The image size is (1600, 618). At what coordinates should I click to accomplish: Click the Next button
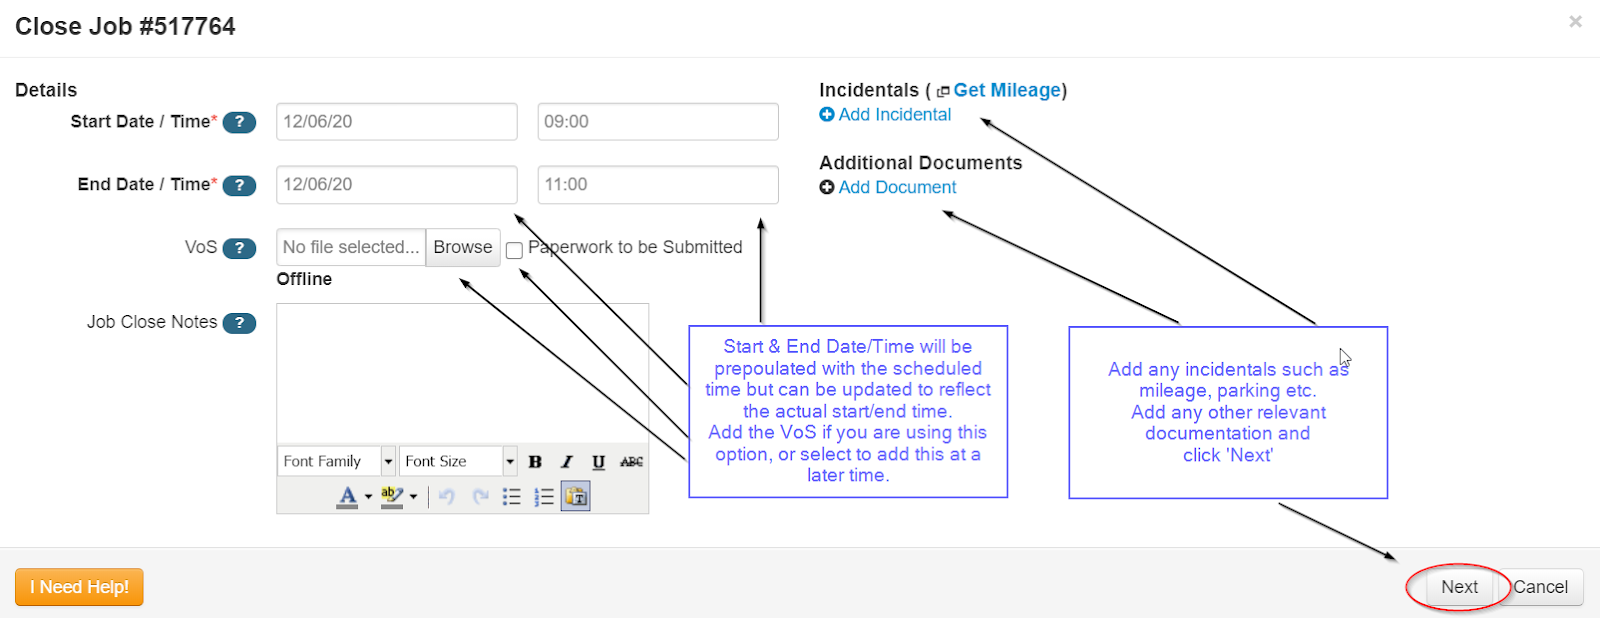coord(1459,587)
